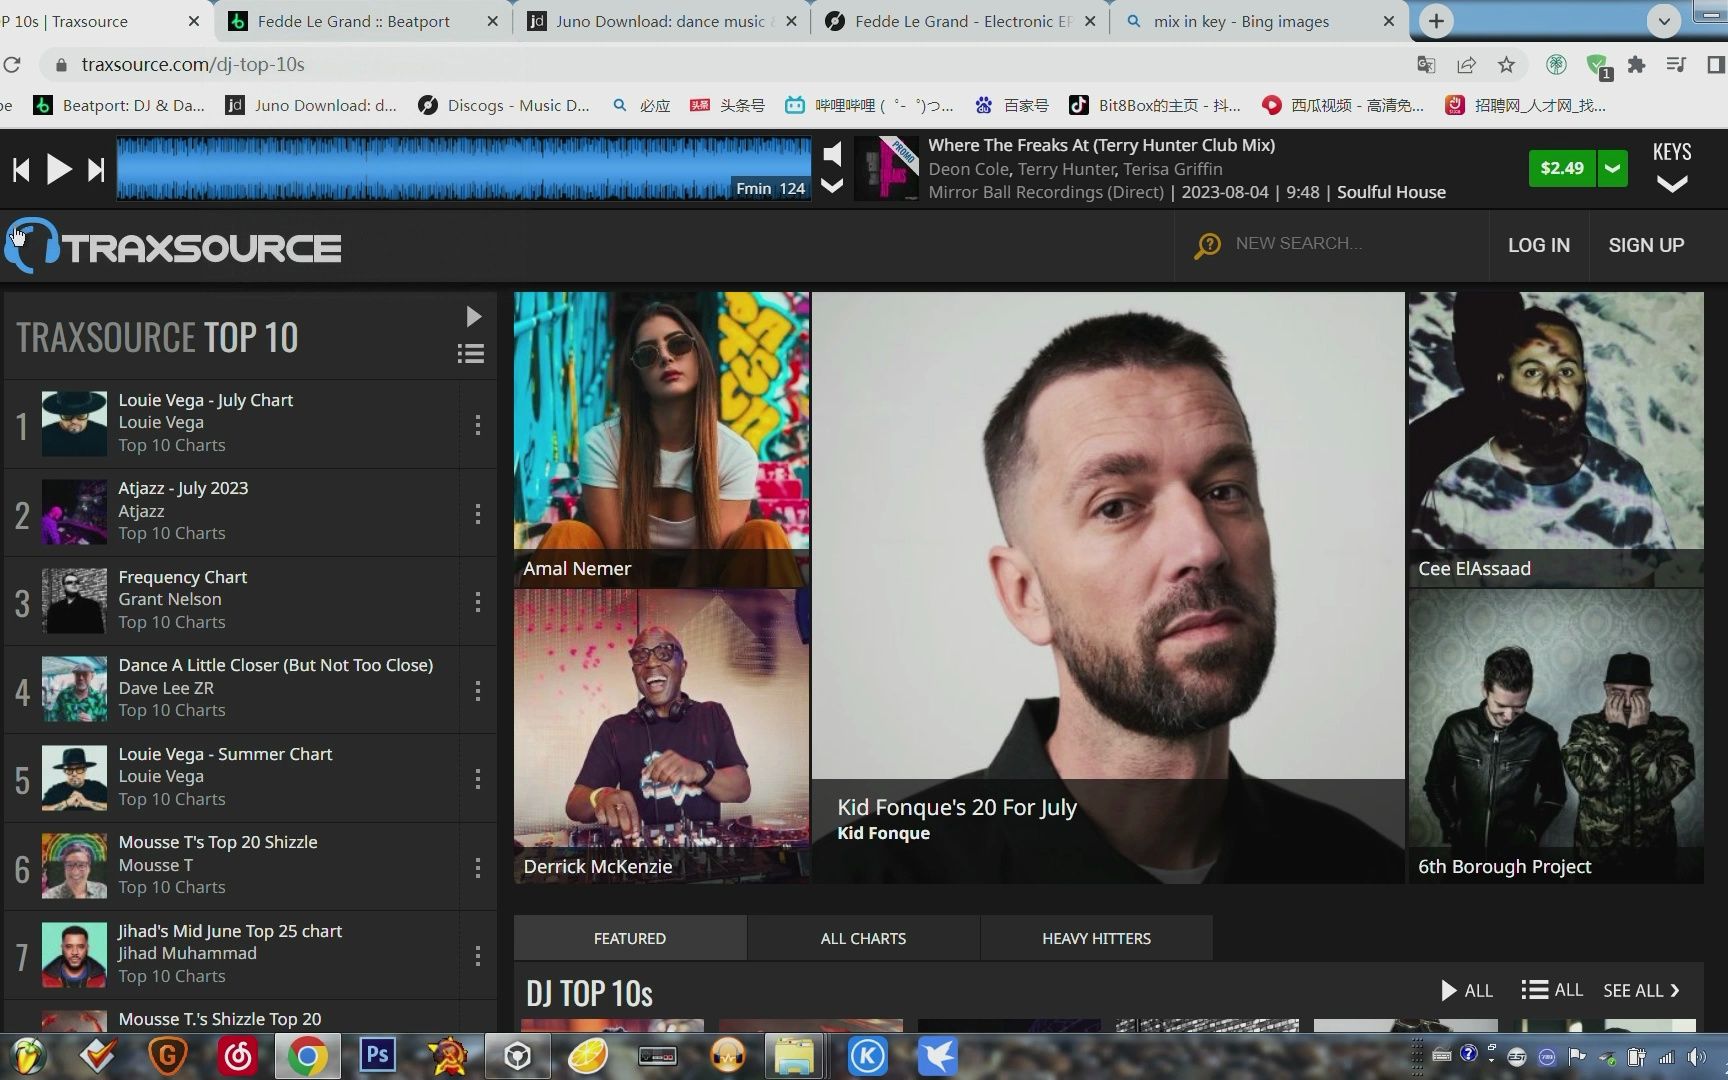
Task: Expand the player queue chevron below the speaker
Action: click(832, 185)
